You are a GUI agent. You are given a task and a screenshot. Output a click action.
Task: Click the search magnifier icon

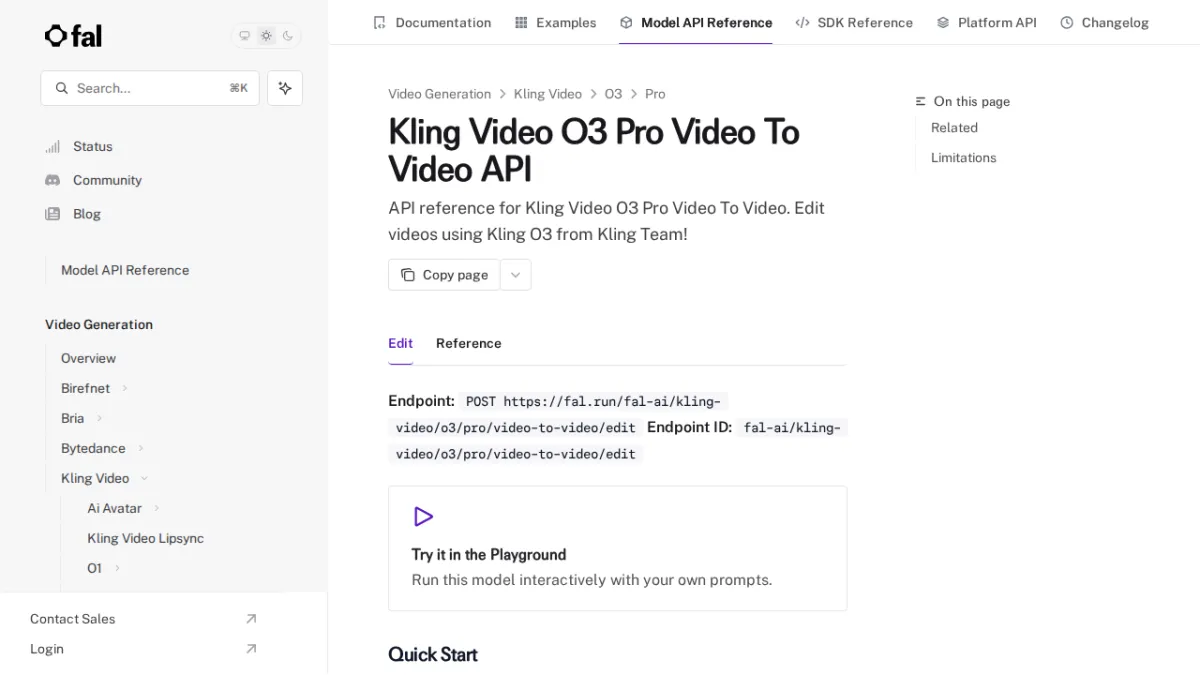[62, 88]
